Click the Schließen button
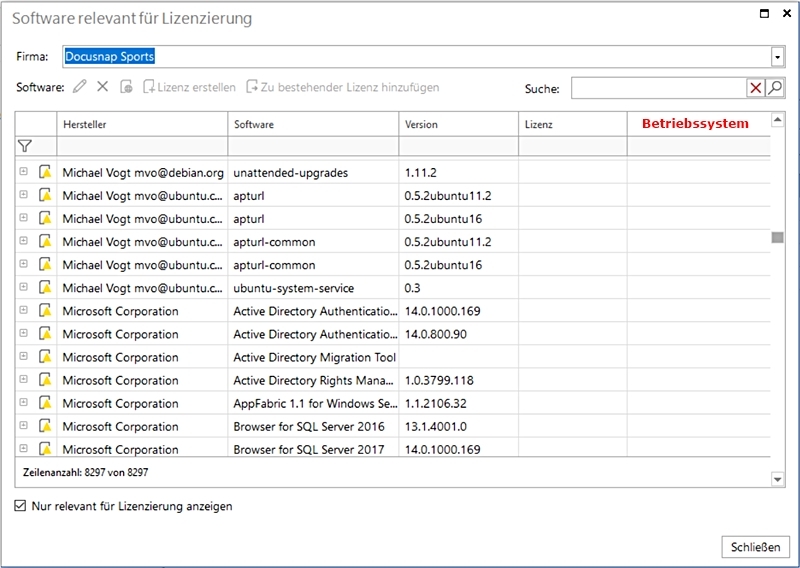The width and height of the screenshot is (800, 568). click(755, 547)
